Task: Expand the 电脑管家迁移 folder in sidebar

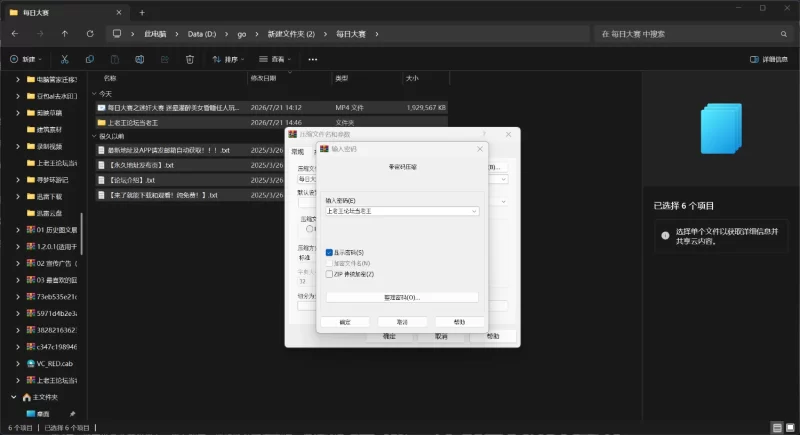Action: 18,79
